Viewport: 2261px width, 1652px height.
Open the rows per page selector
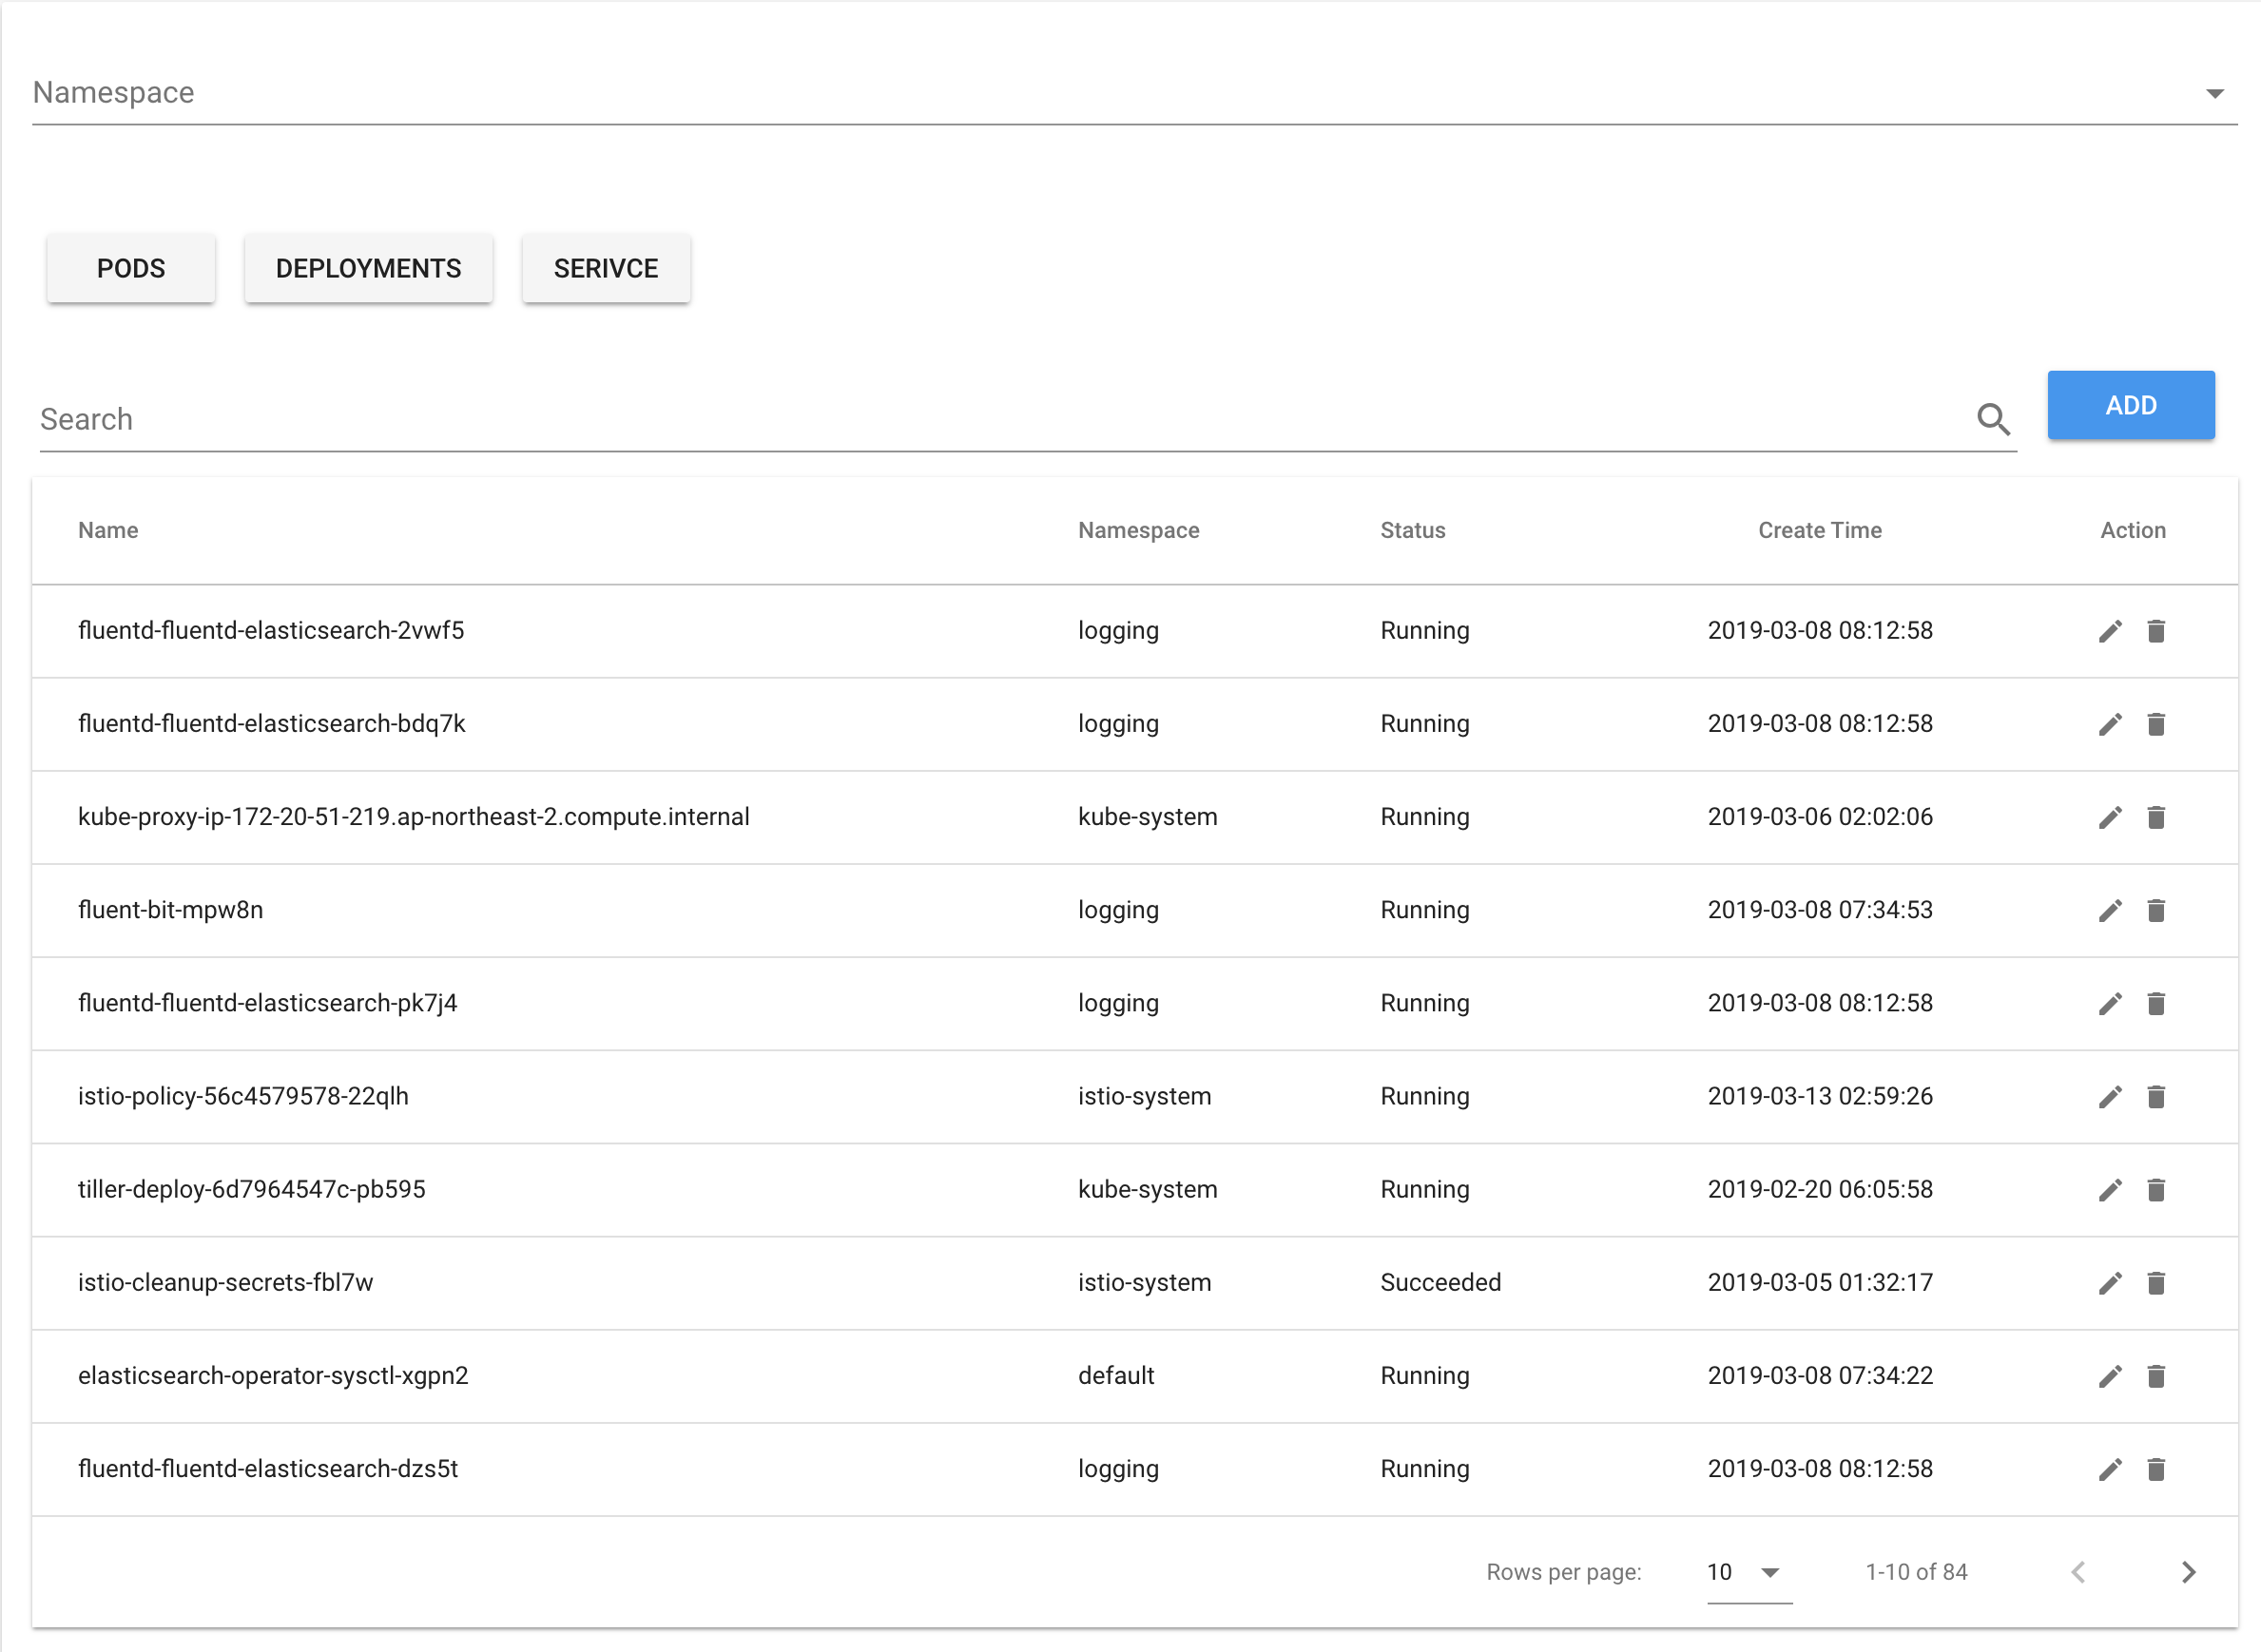[x=1745, y=1572]
